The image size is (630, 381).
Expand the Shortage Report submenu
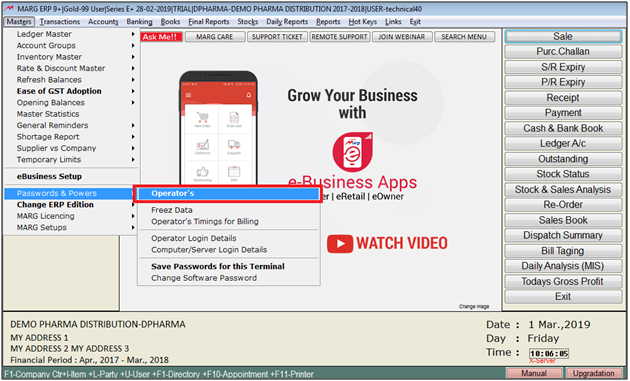[x=72, y=137]
